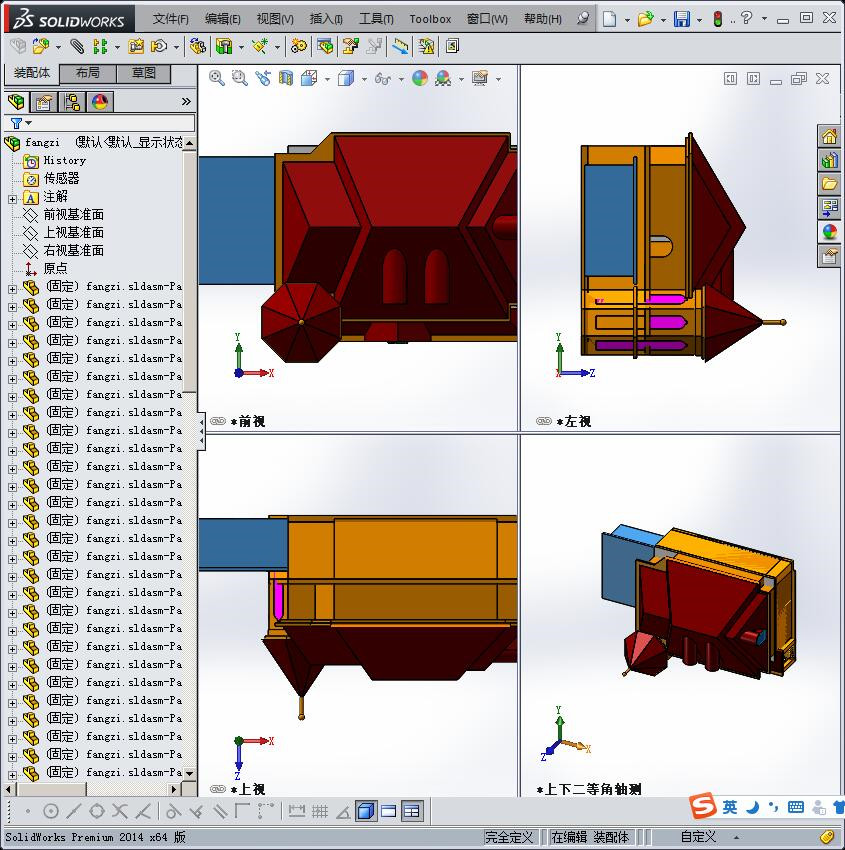Toggle the link icon beside *左视
The width and height of the screenshot is (845, 850).
point(544,421)
